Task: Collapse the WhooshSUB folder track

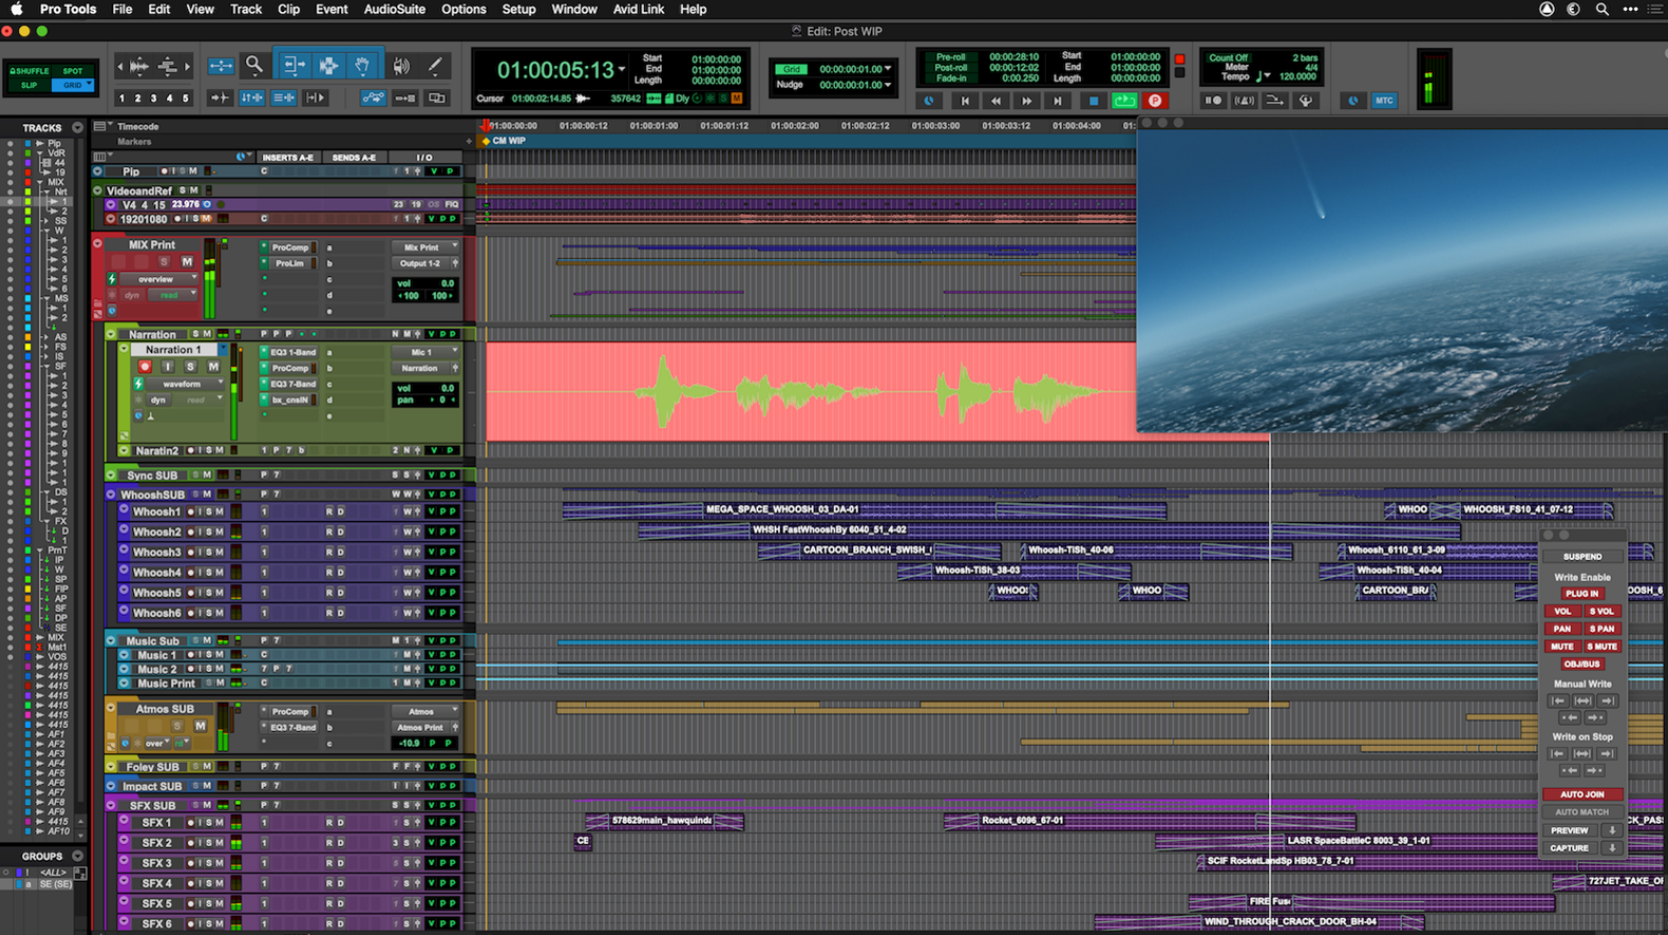Action: tap(111, 494)
